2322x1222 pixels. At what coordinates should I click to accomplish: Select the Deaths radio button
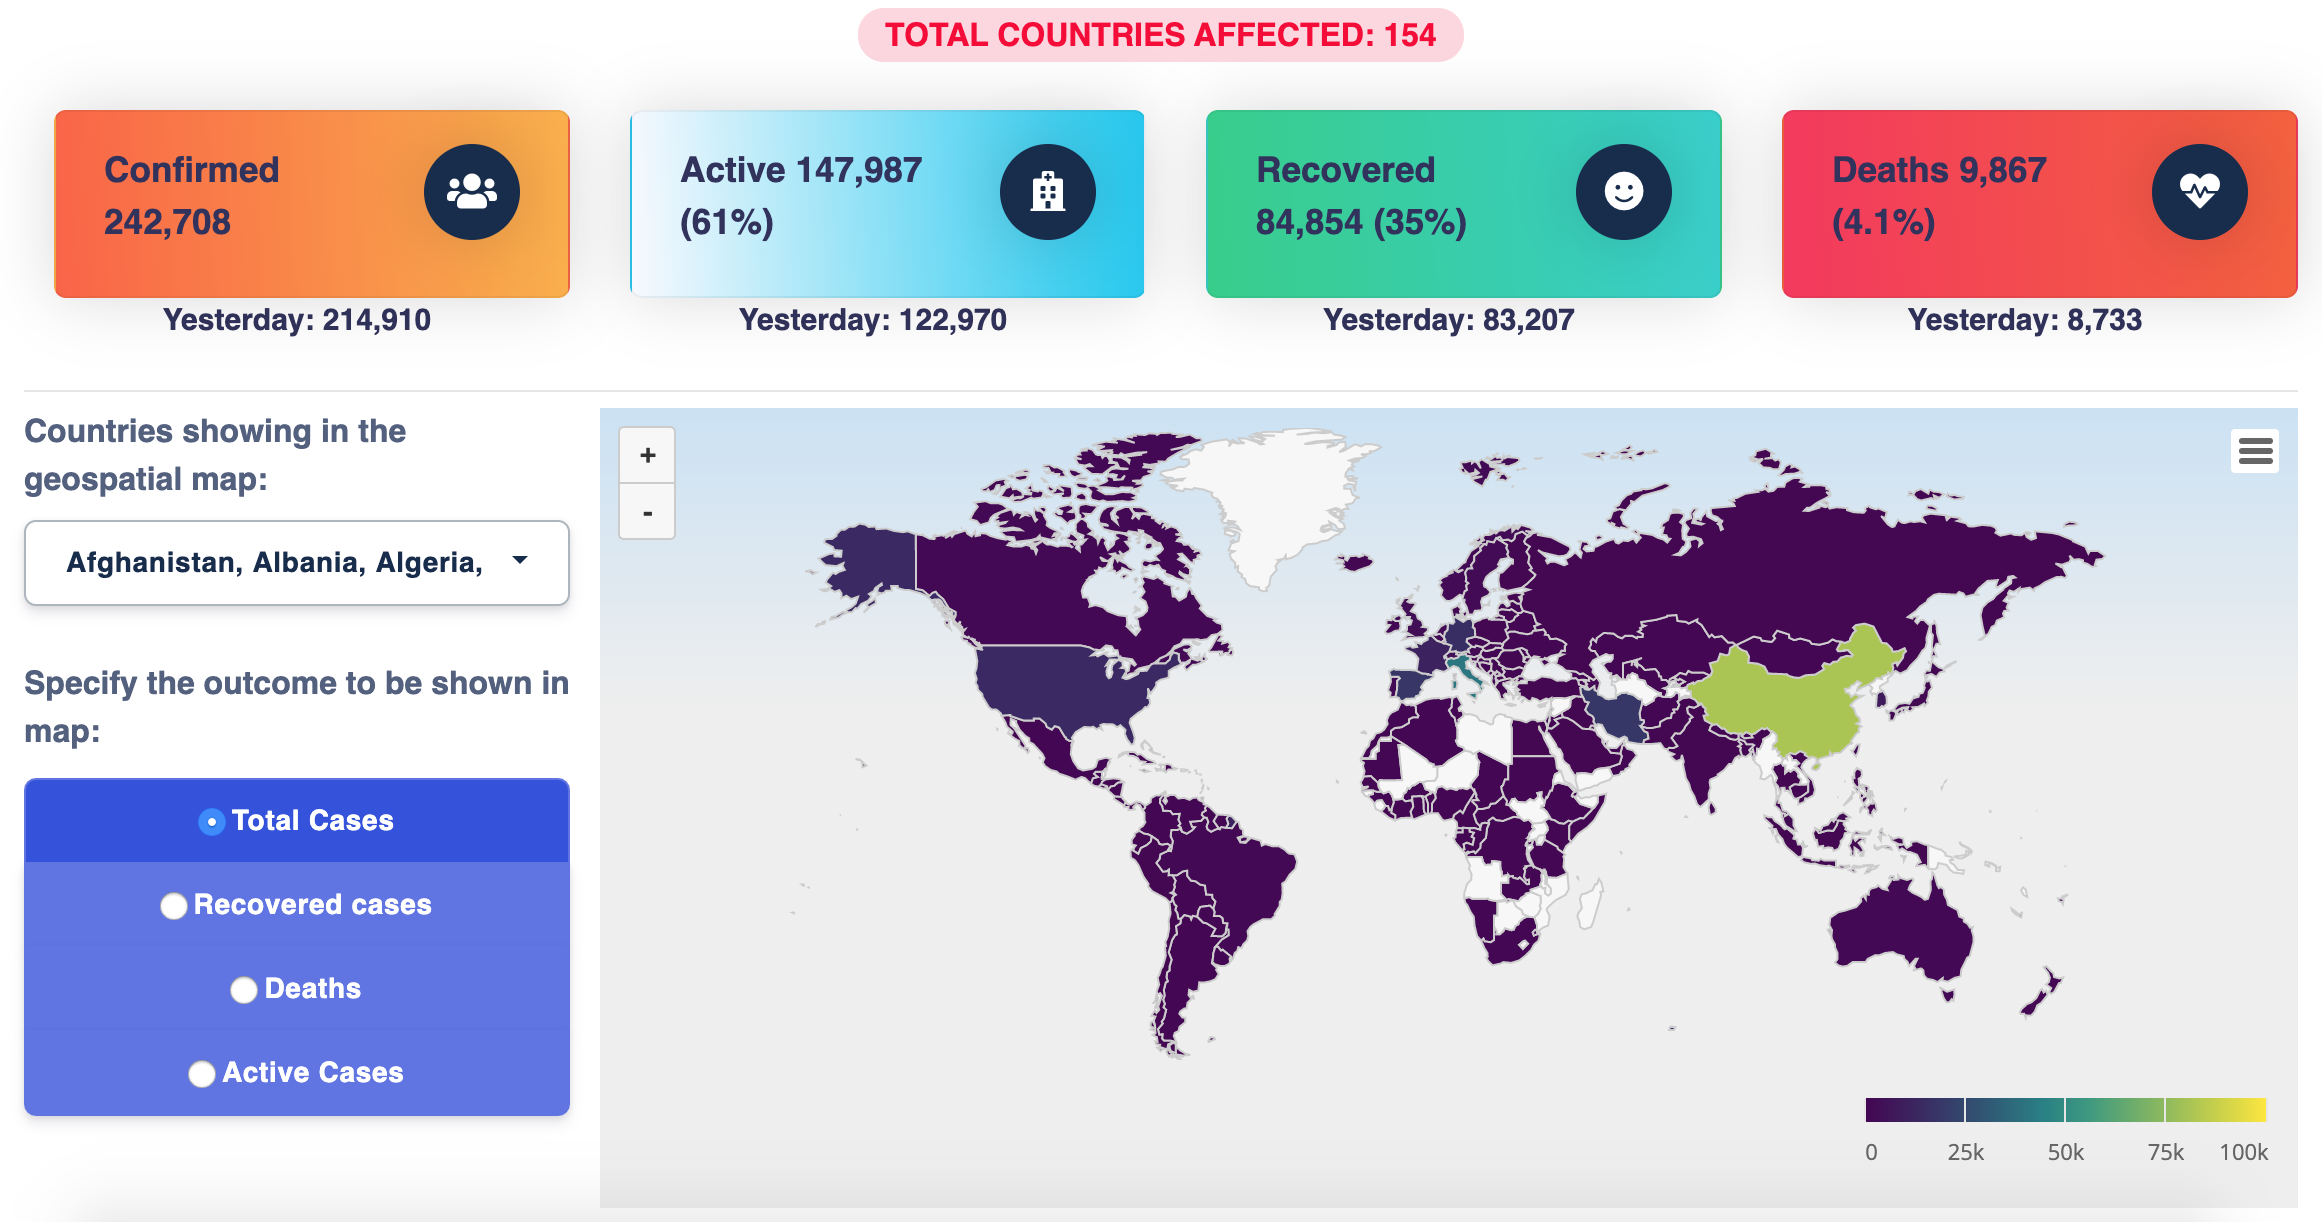pos(243,989)
